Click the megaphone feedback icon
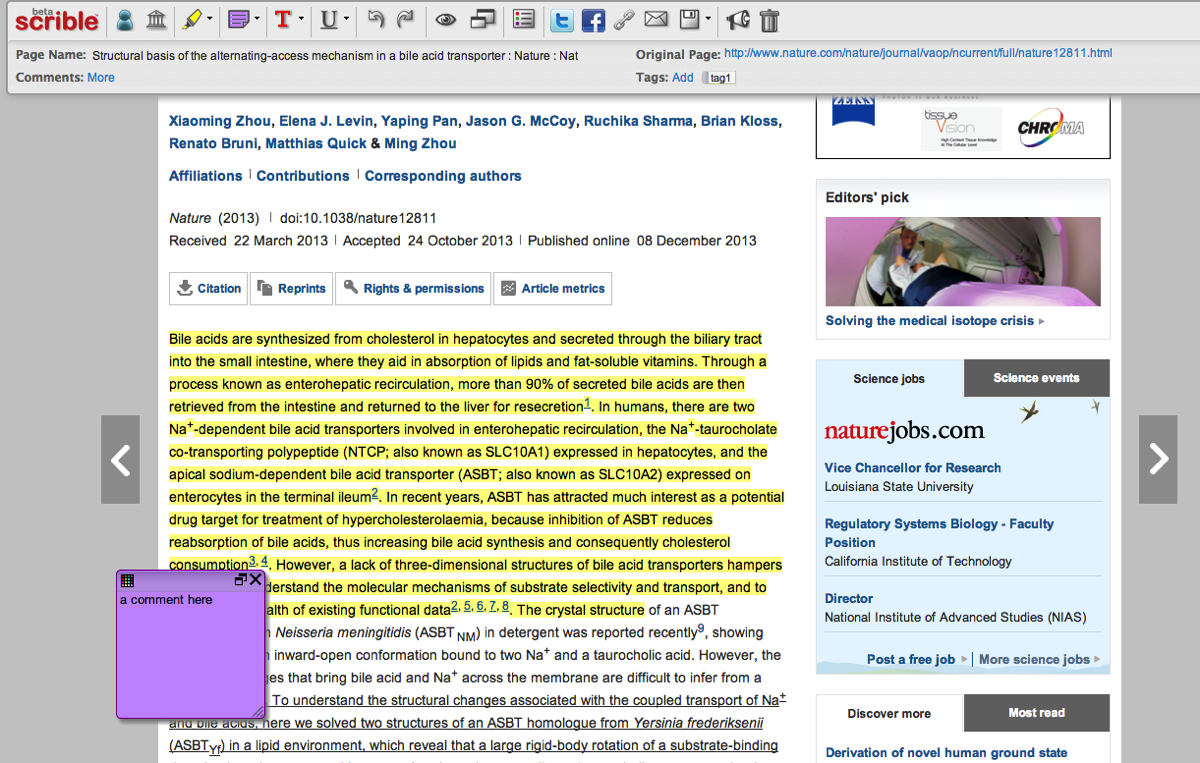This screenshot has height=763, width=1200. pos(738,19)
